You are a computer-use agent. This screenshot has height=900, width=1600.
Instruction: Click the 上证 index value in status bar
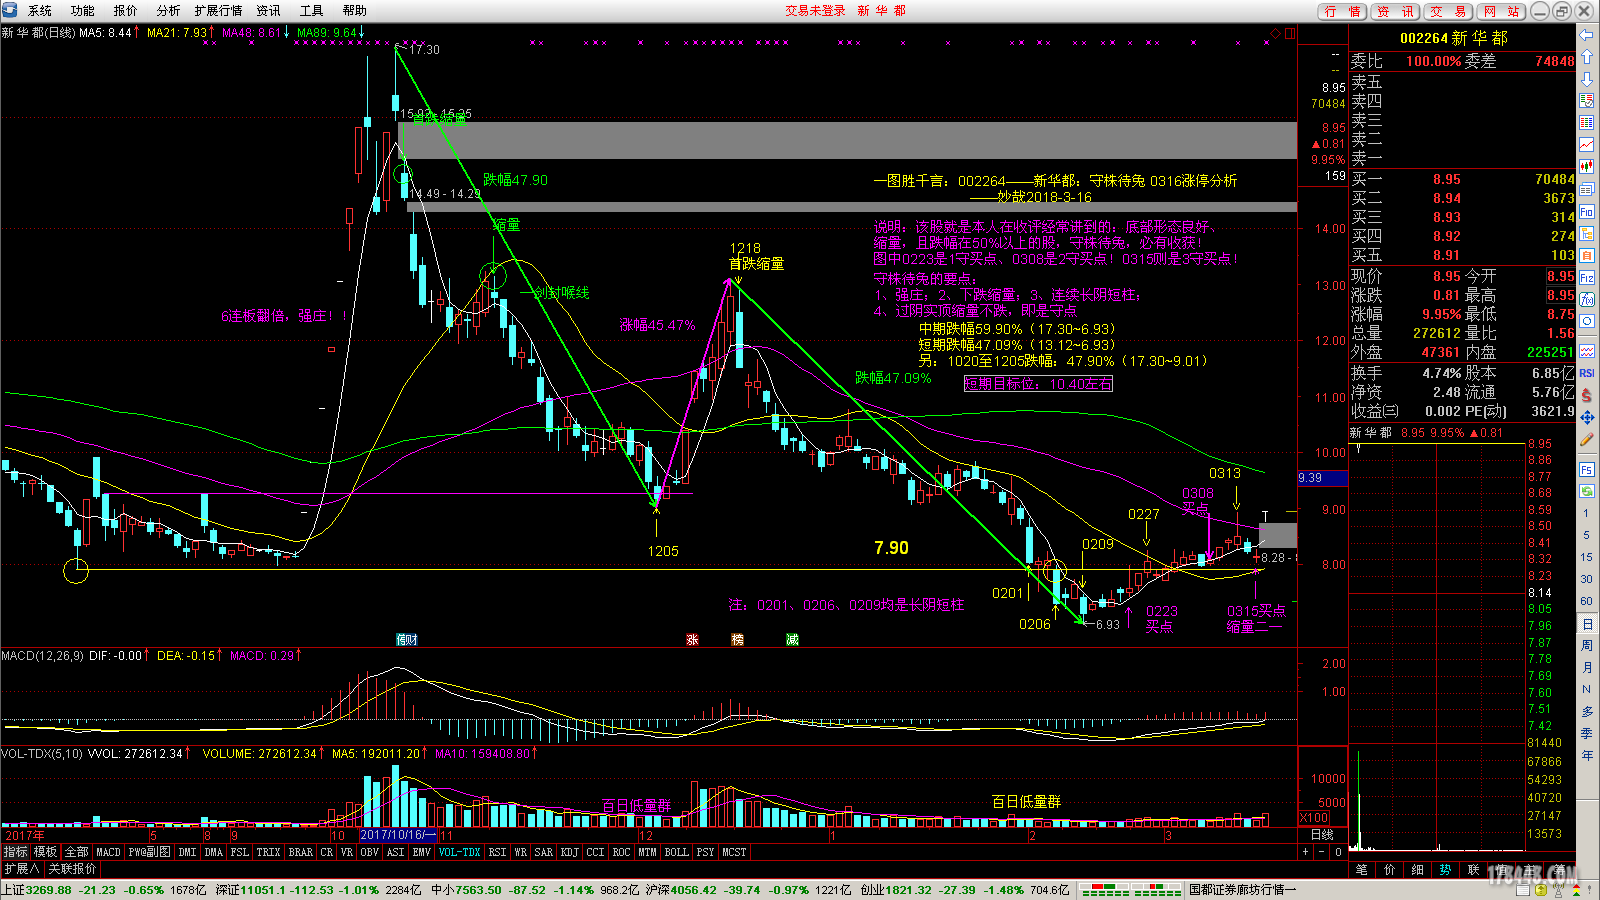48,889
